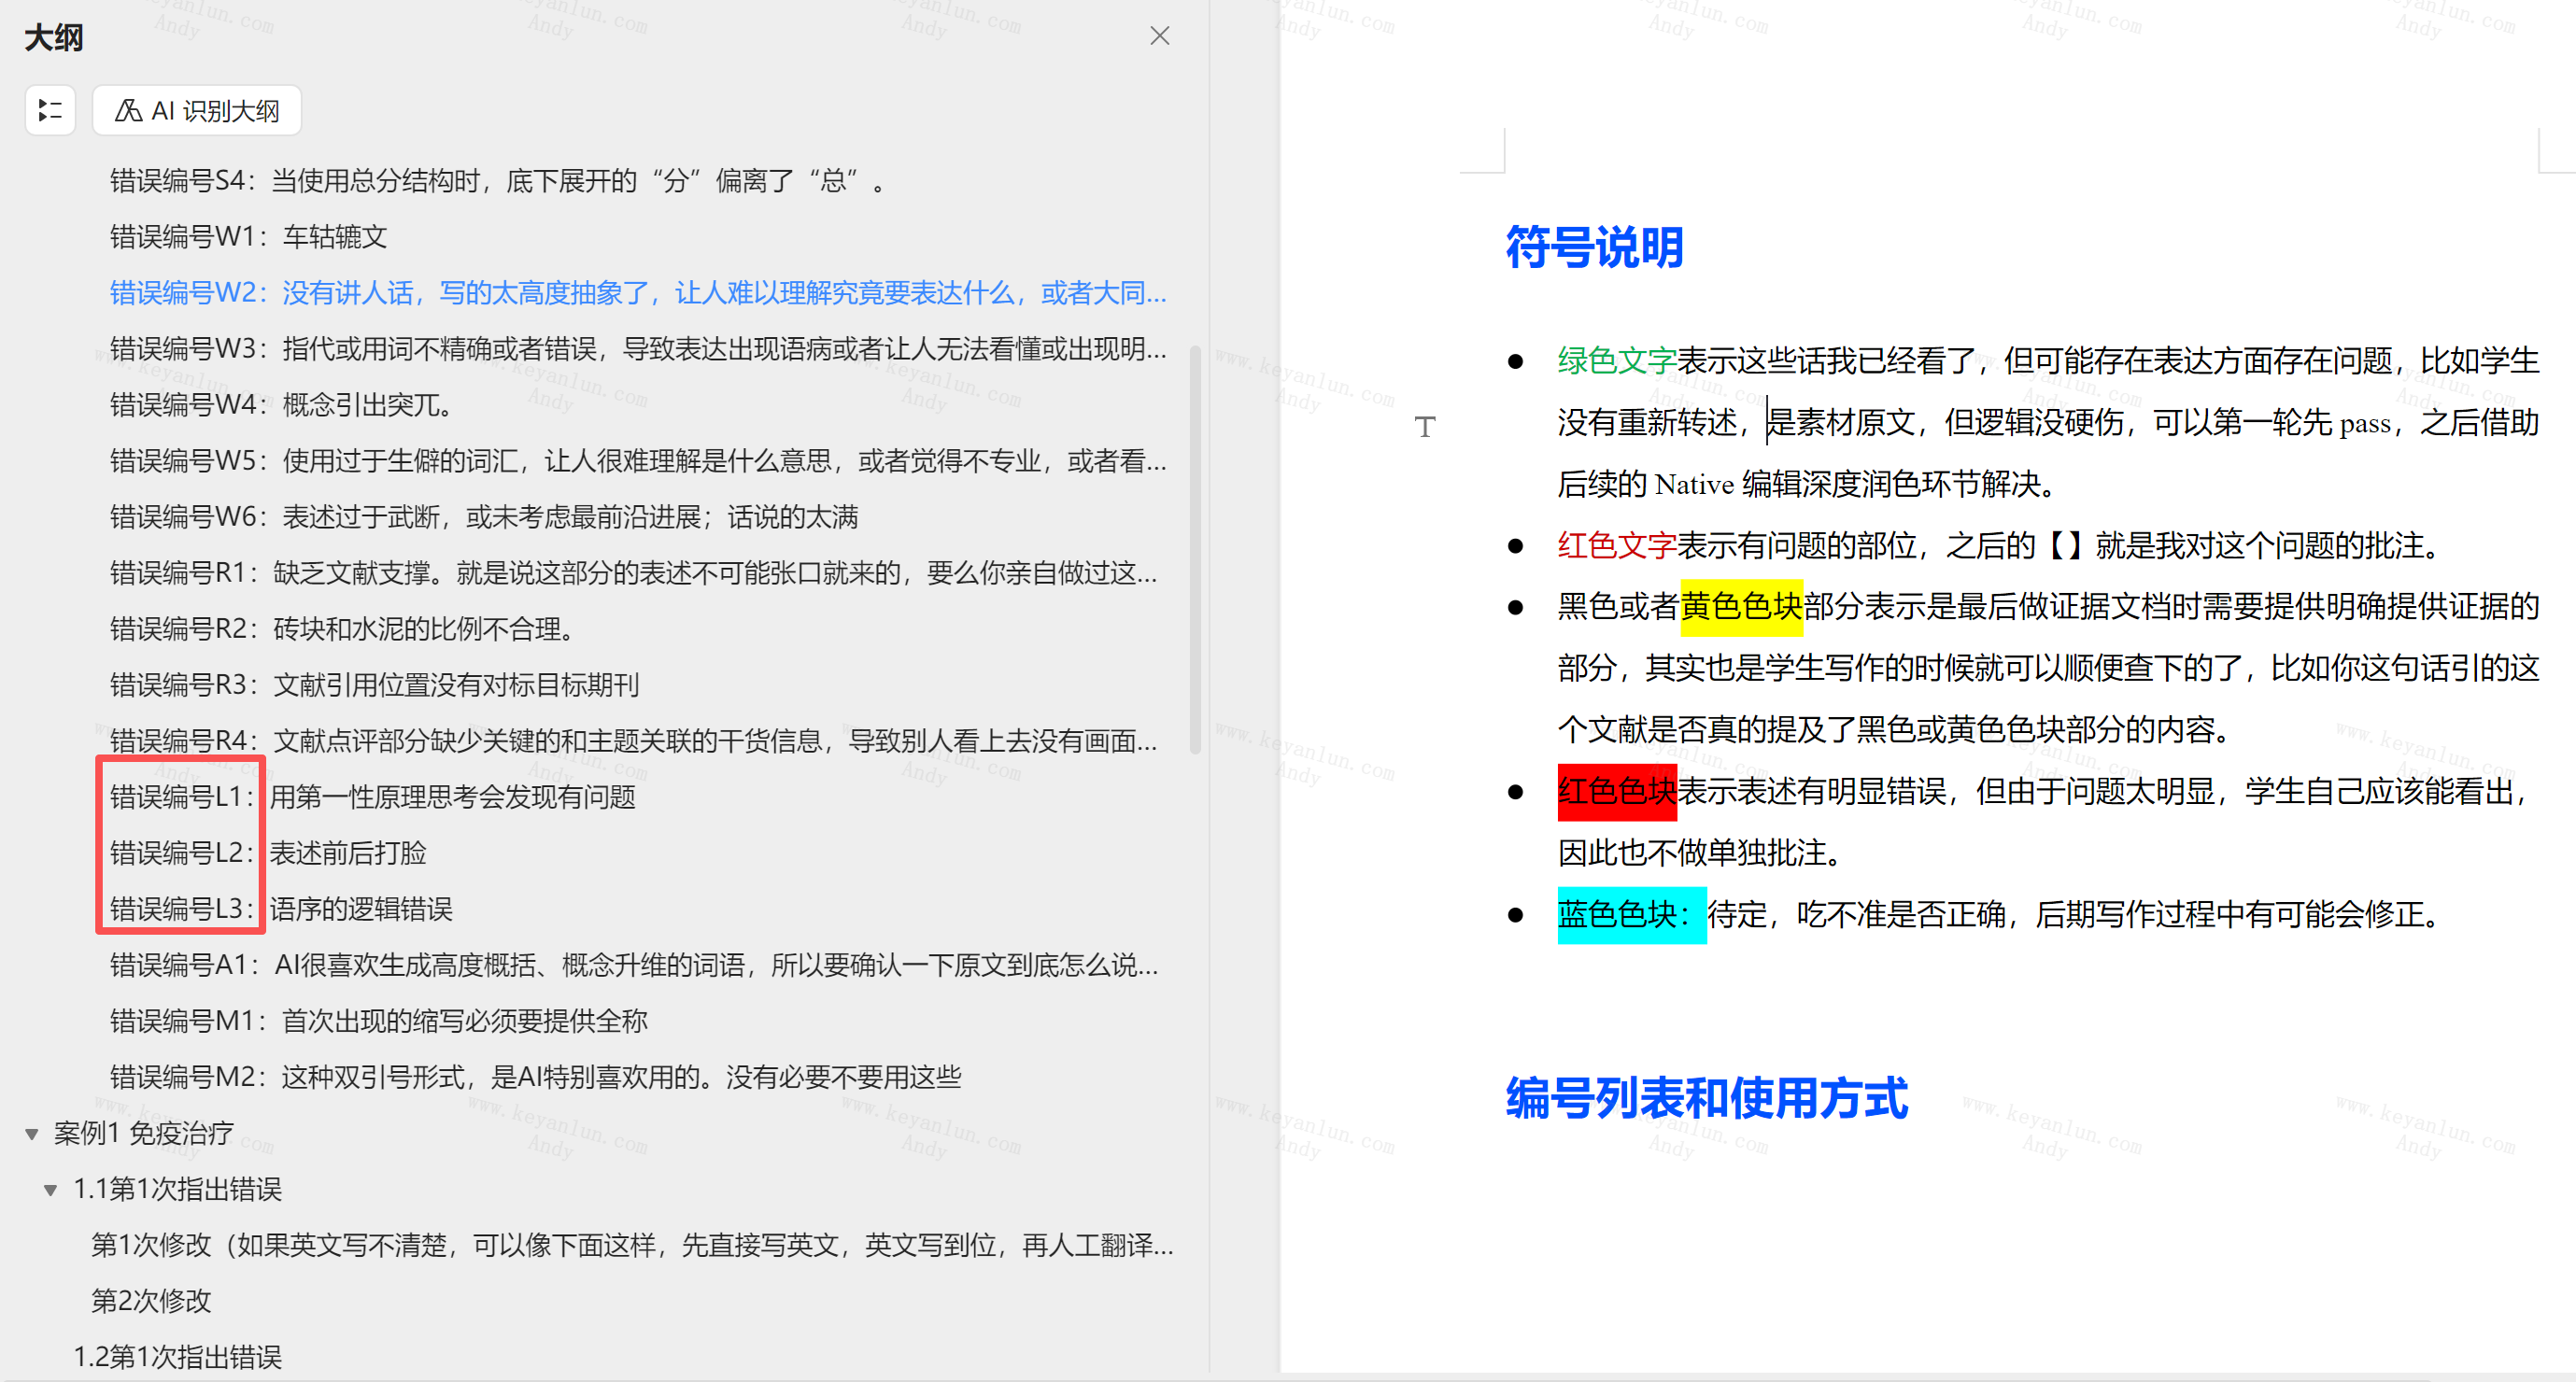Open 1.2第1次指出错误 heading
Viewport: 2576px width, 1382px height.
pos(177,1357)
